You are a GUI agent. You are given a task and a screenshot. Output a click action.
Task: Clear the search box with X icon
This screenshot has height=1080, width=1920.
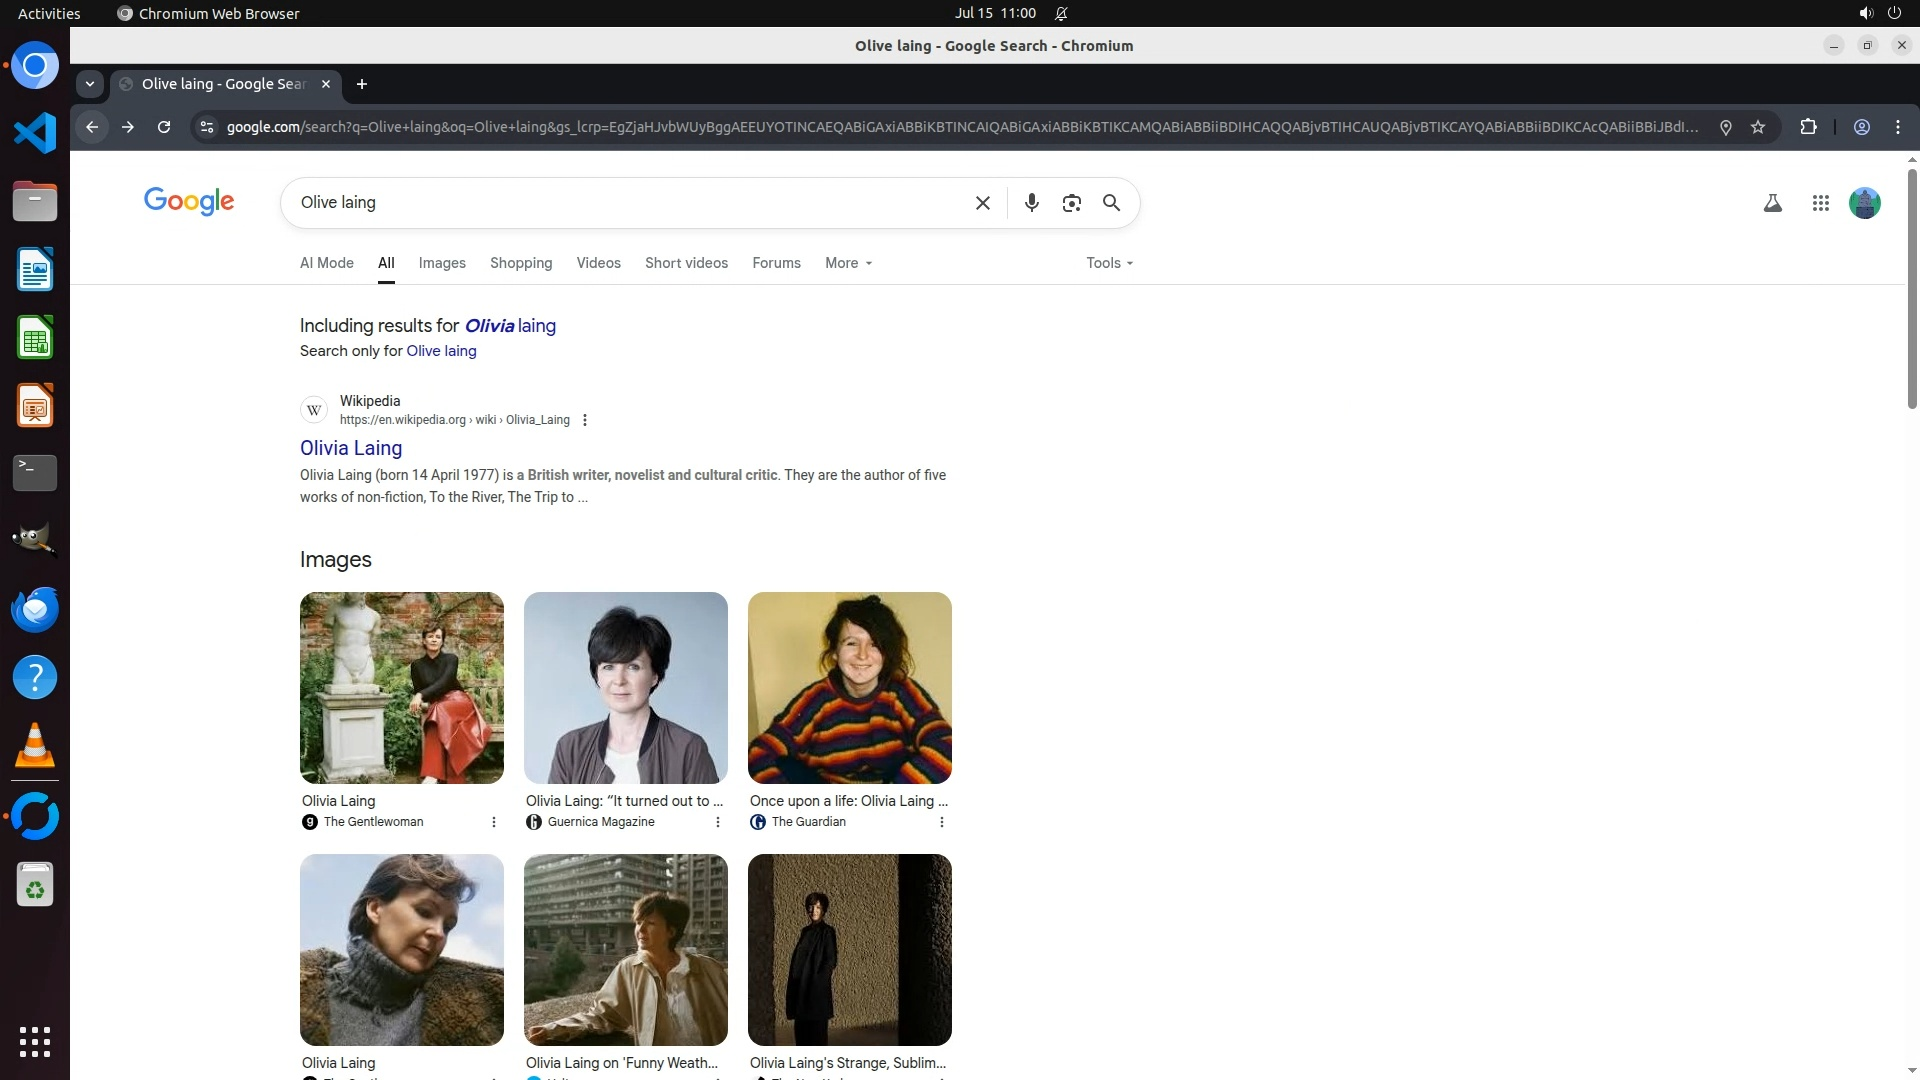(982, 203)
